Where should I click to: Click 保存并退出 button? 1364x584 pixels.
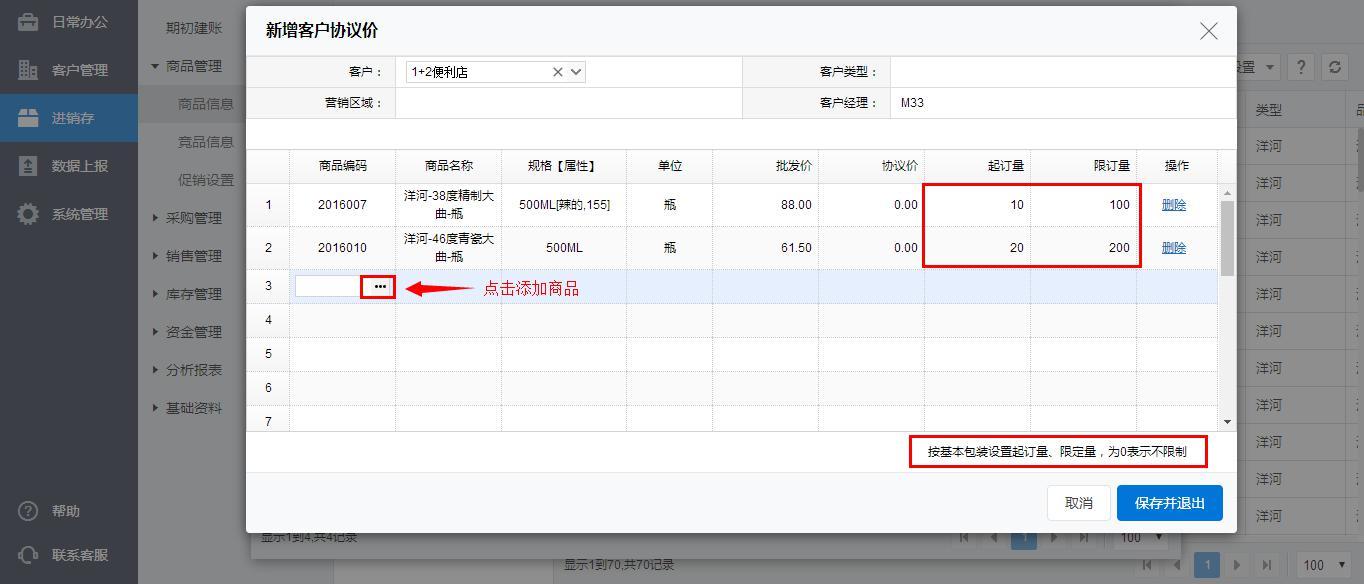pos(1169,503)
